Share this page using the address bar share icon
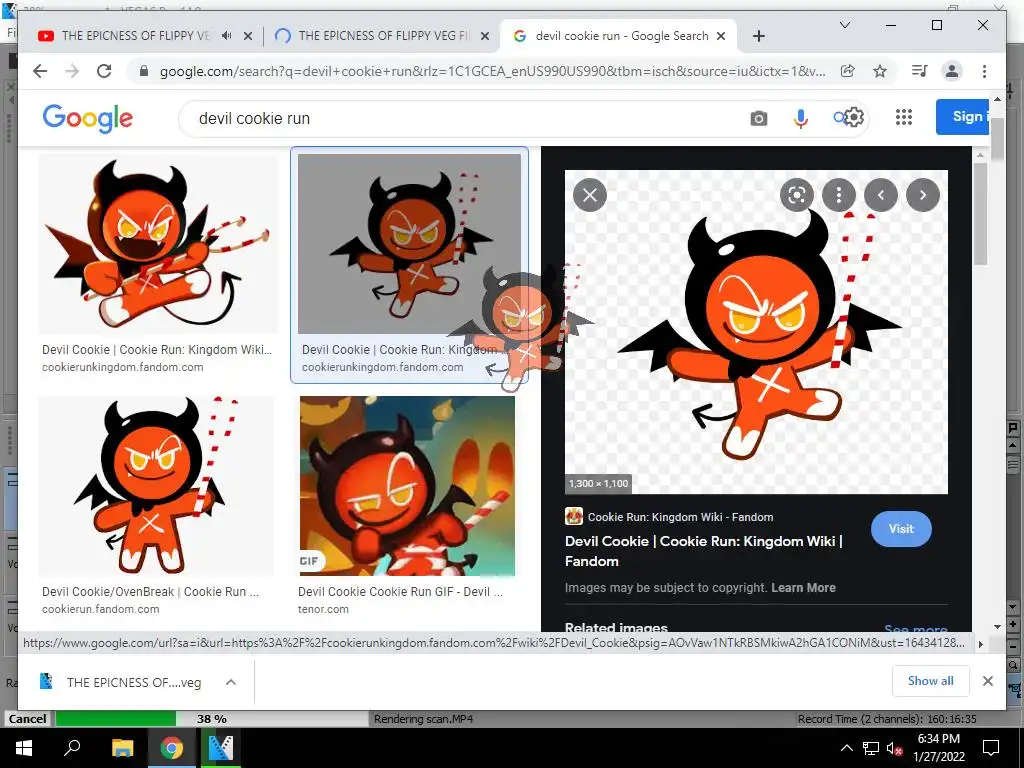The image size is (1024, 768). coord(848,71)
